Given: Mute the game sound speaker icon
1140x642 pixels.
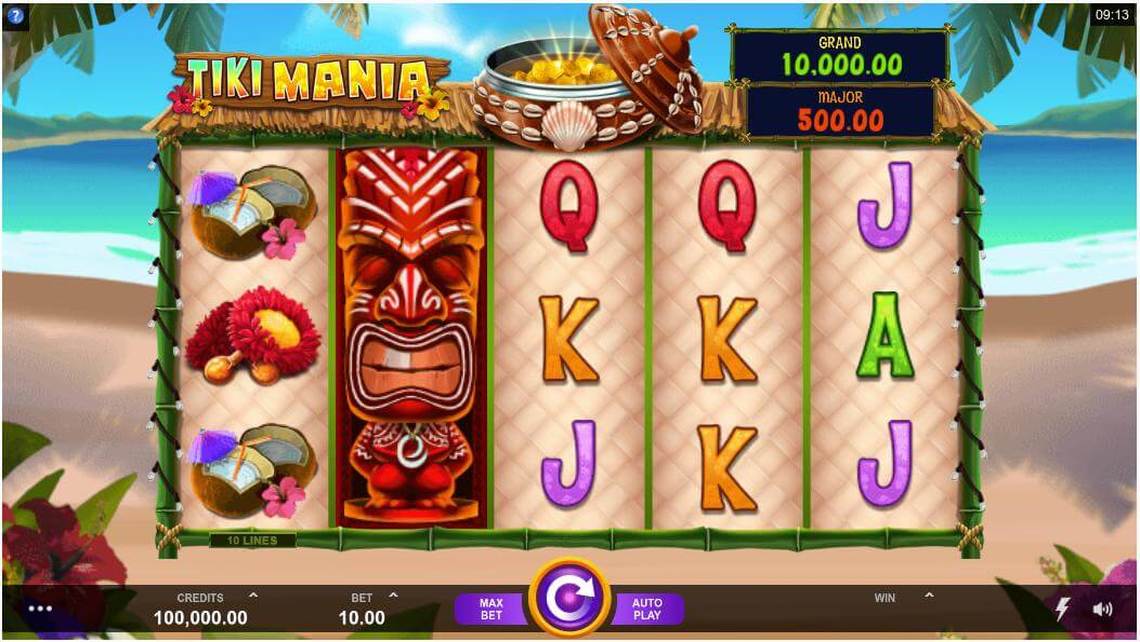Looking at the screenshot, I should pyautogui.click(x=1102, y=609).
